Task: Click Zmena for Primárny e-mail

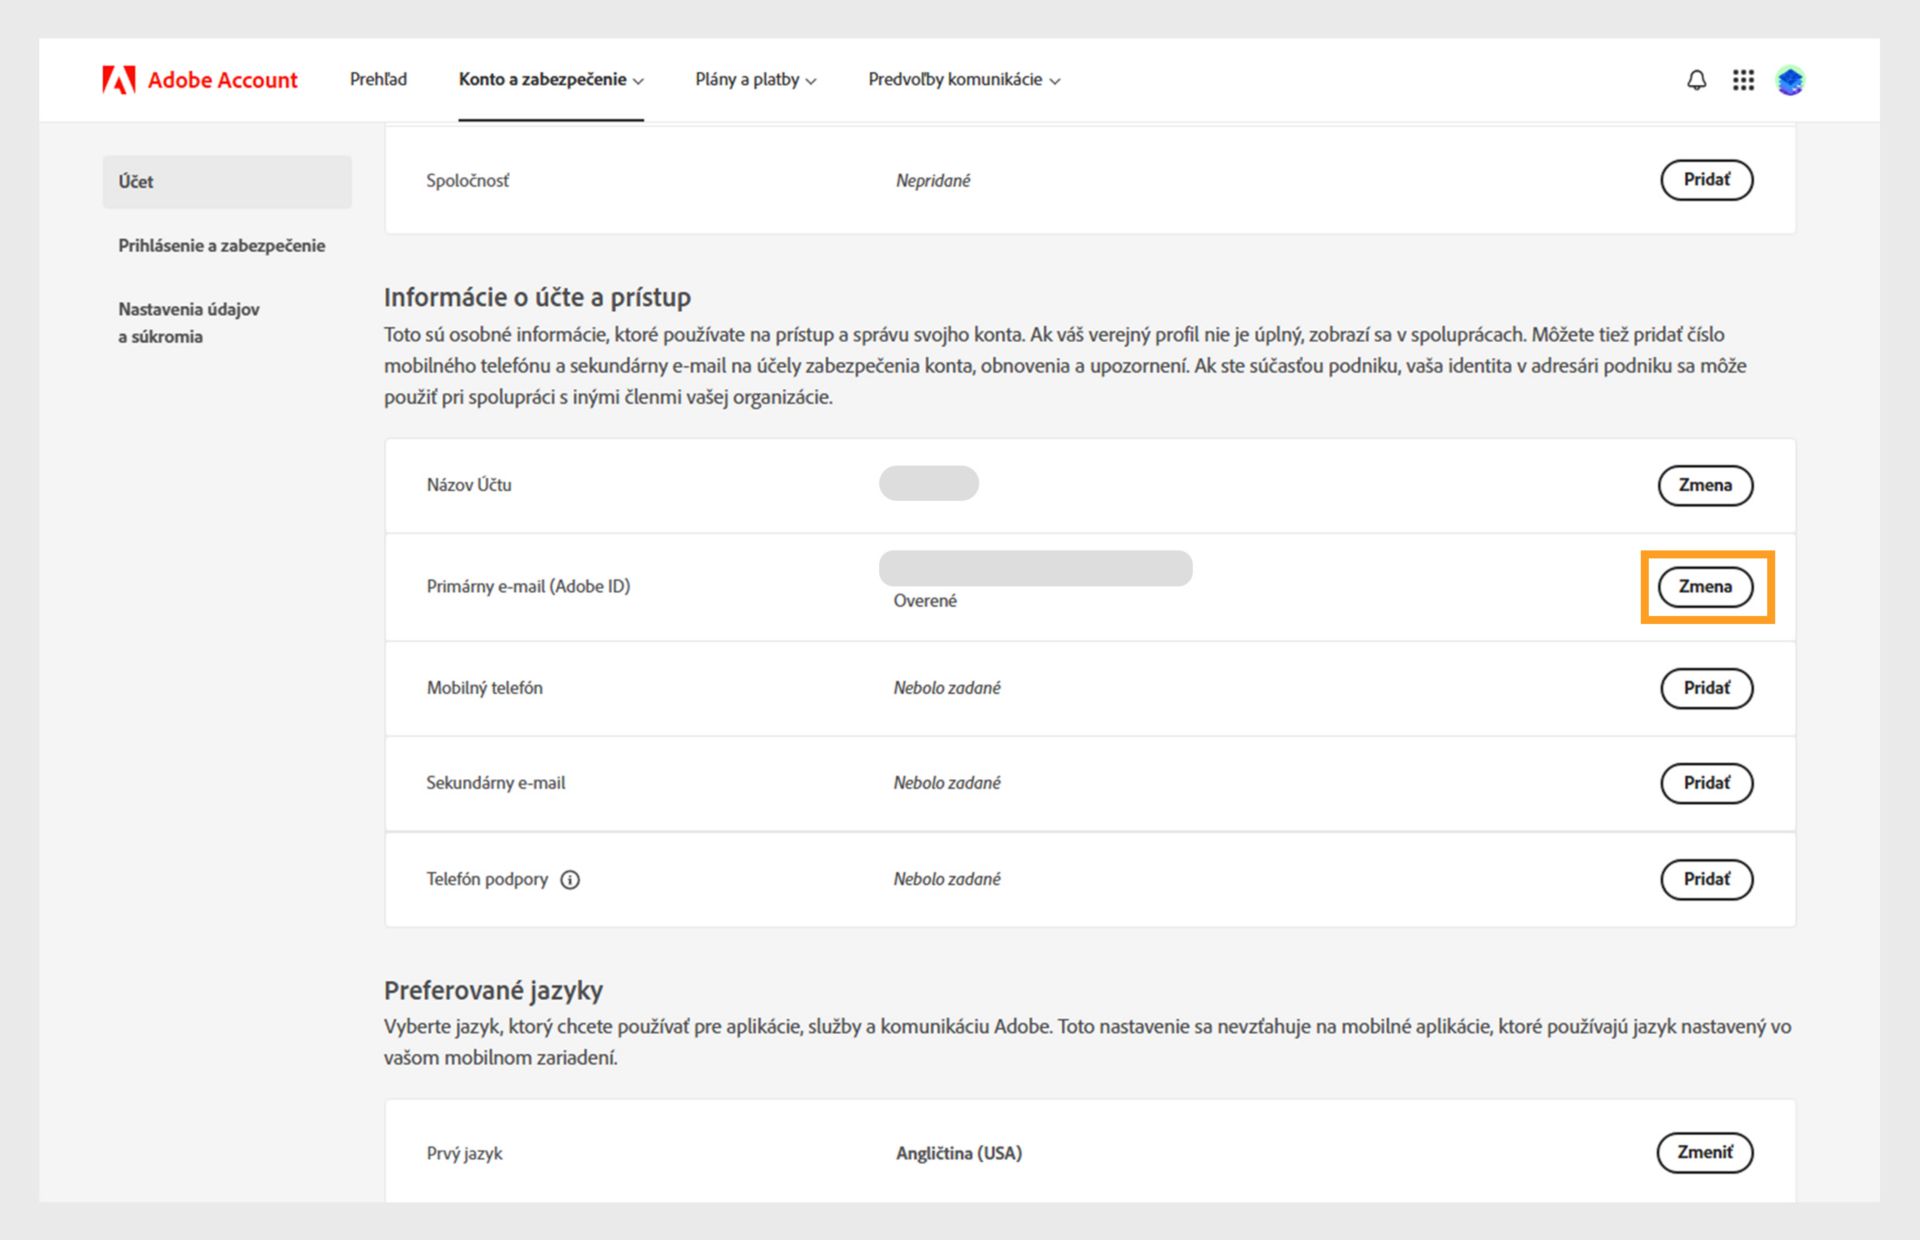Action: tap(1705, 587)
